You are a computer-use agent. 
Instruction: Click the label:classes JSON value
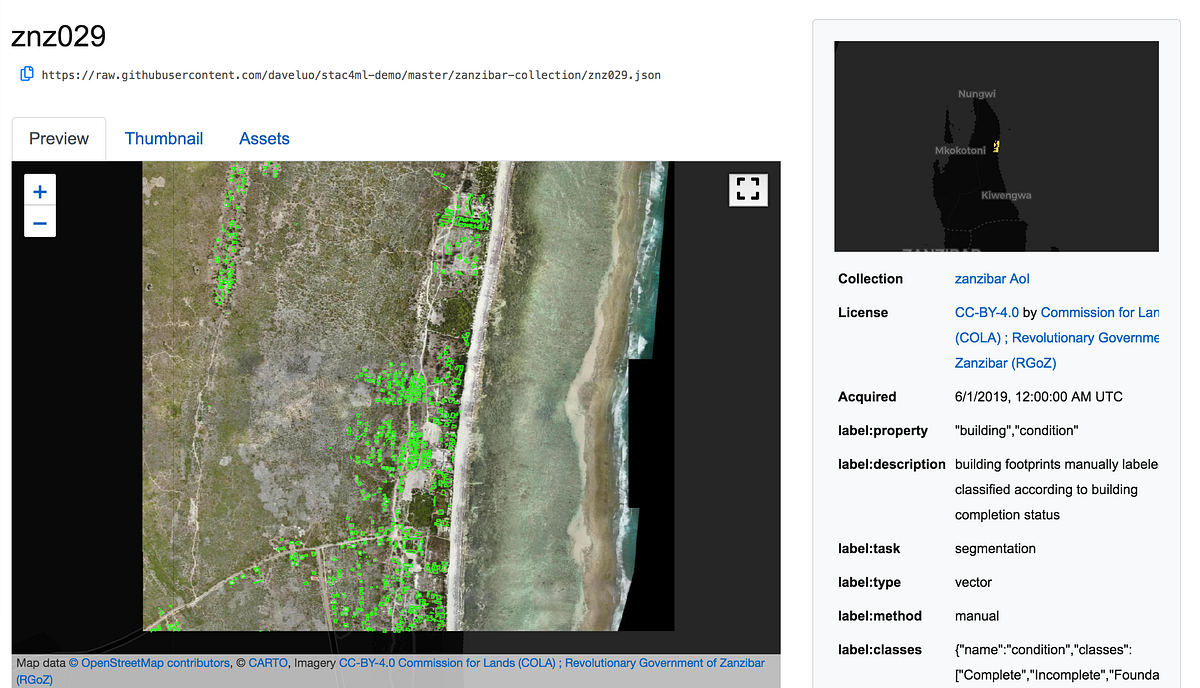click(1057, 662)
